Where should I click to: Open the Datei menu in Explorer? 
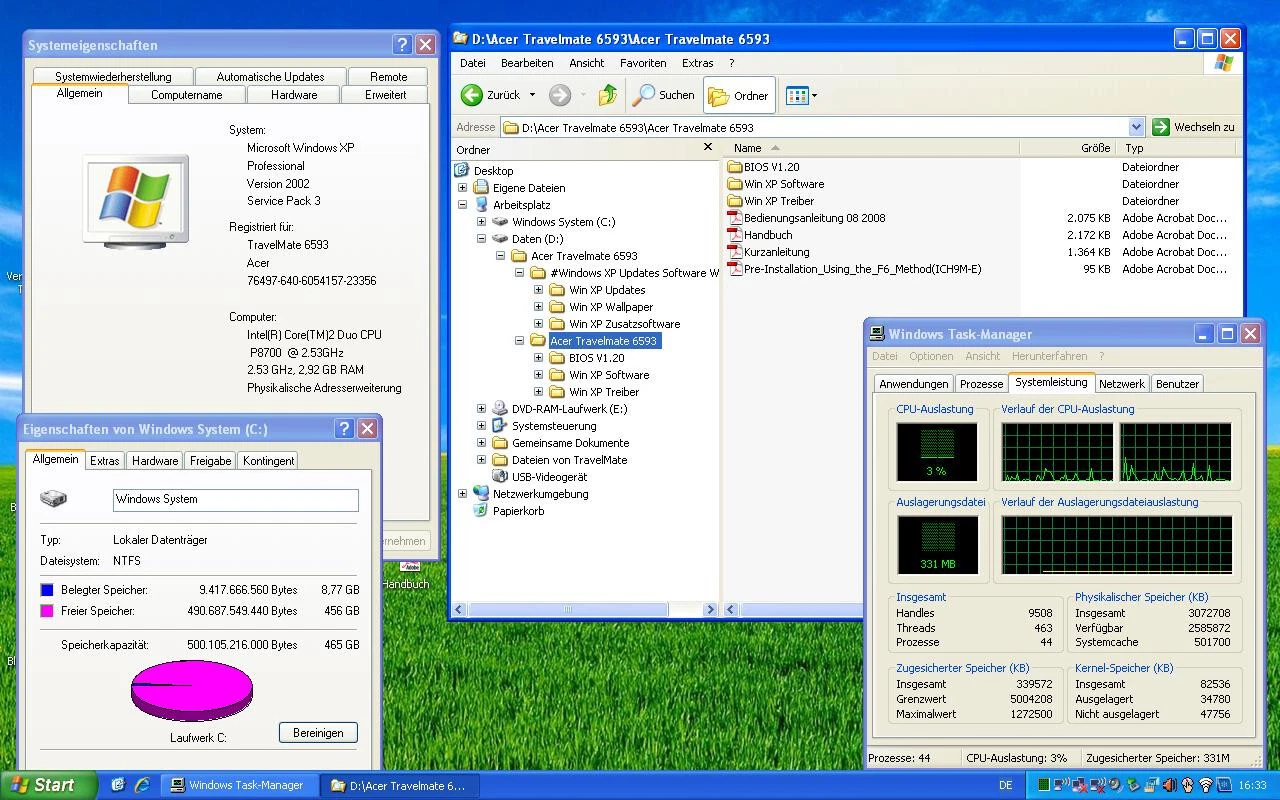click(473, 63)
